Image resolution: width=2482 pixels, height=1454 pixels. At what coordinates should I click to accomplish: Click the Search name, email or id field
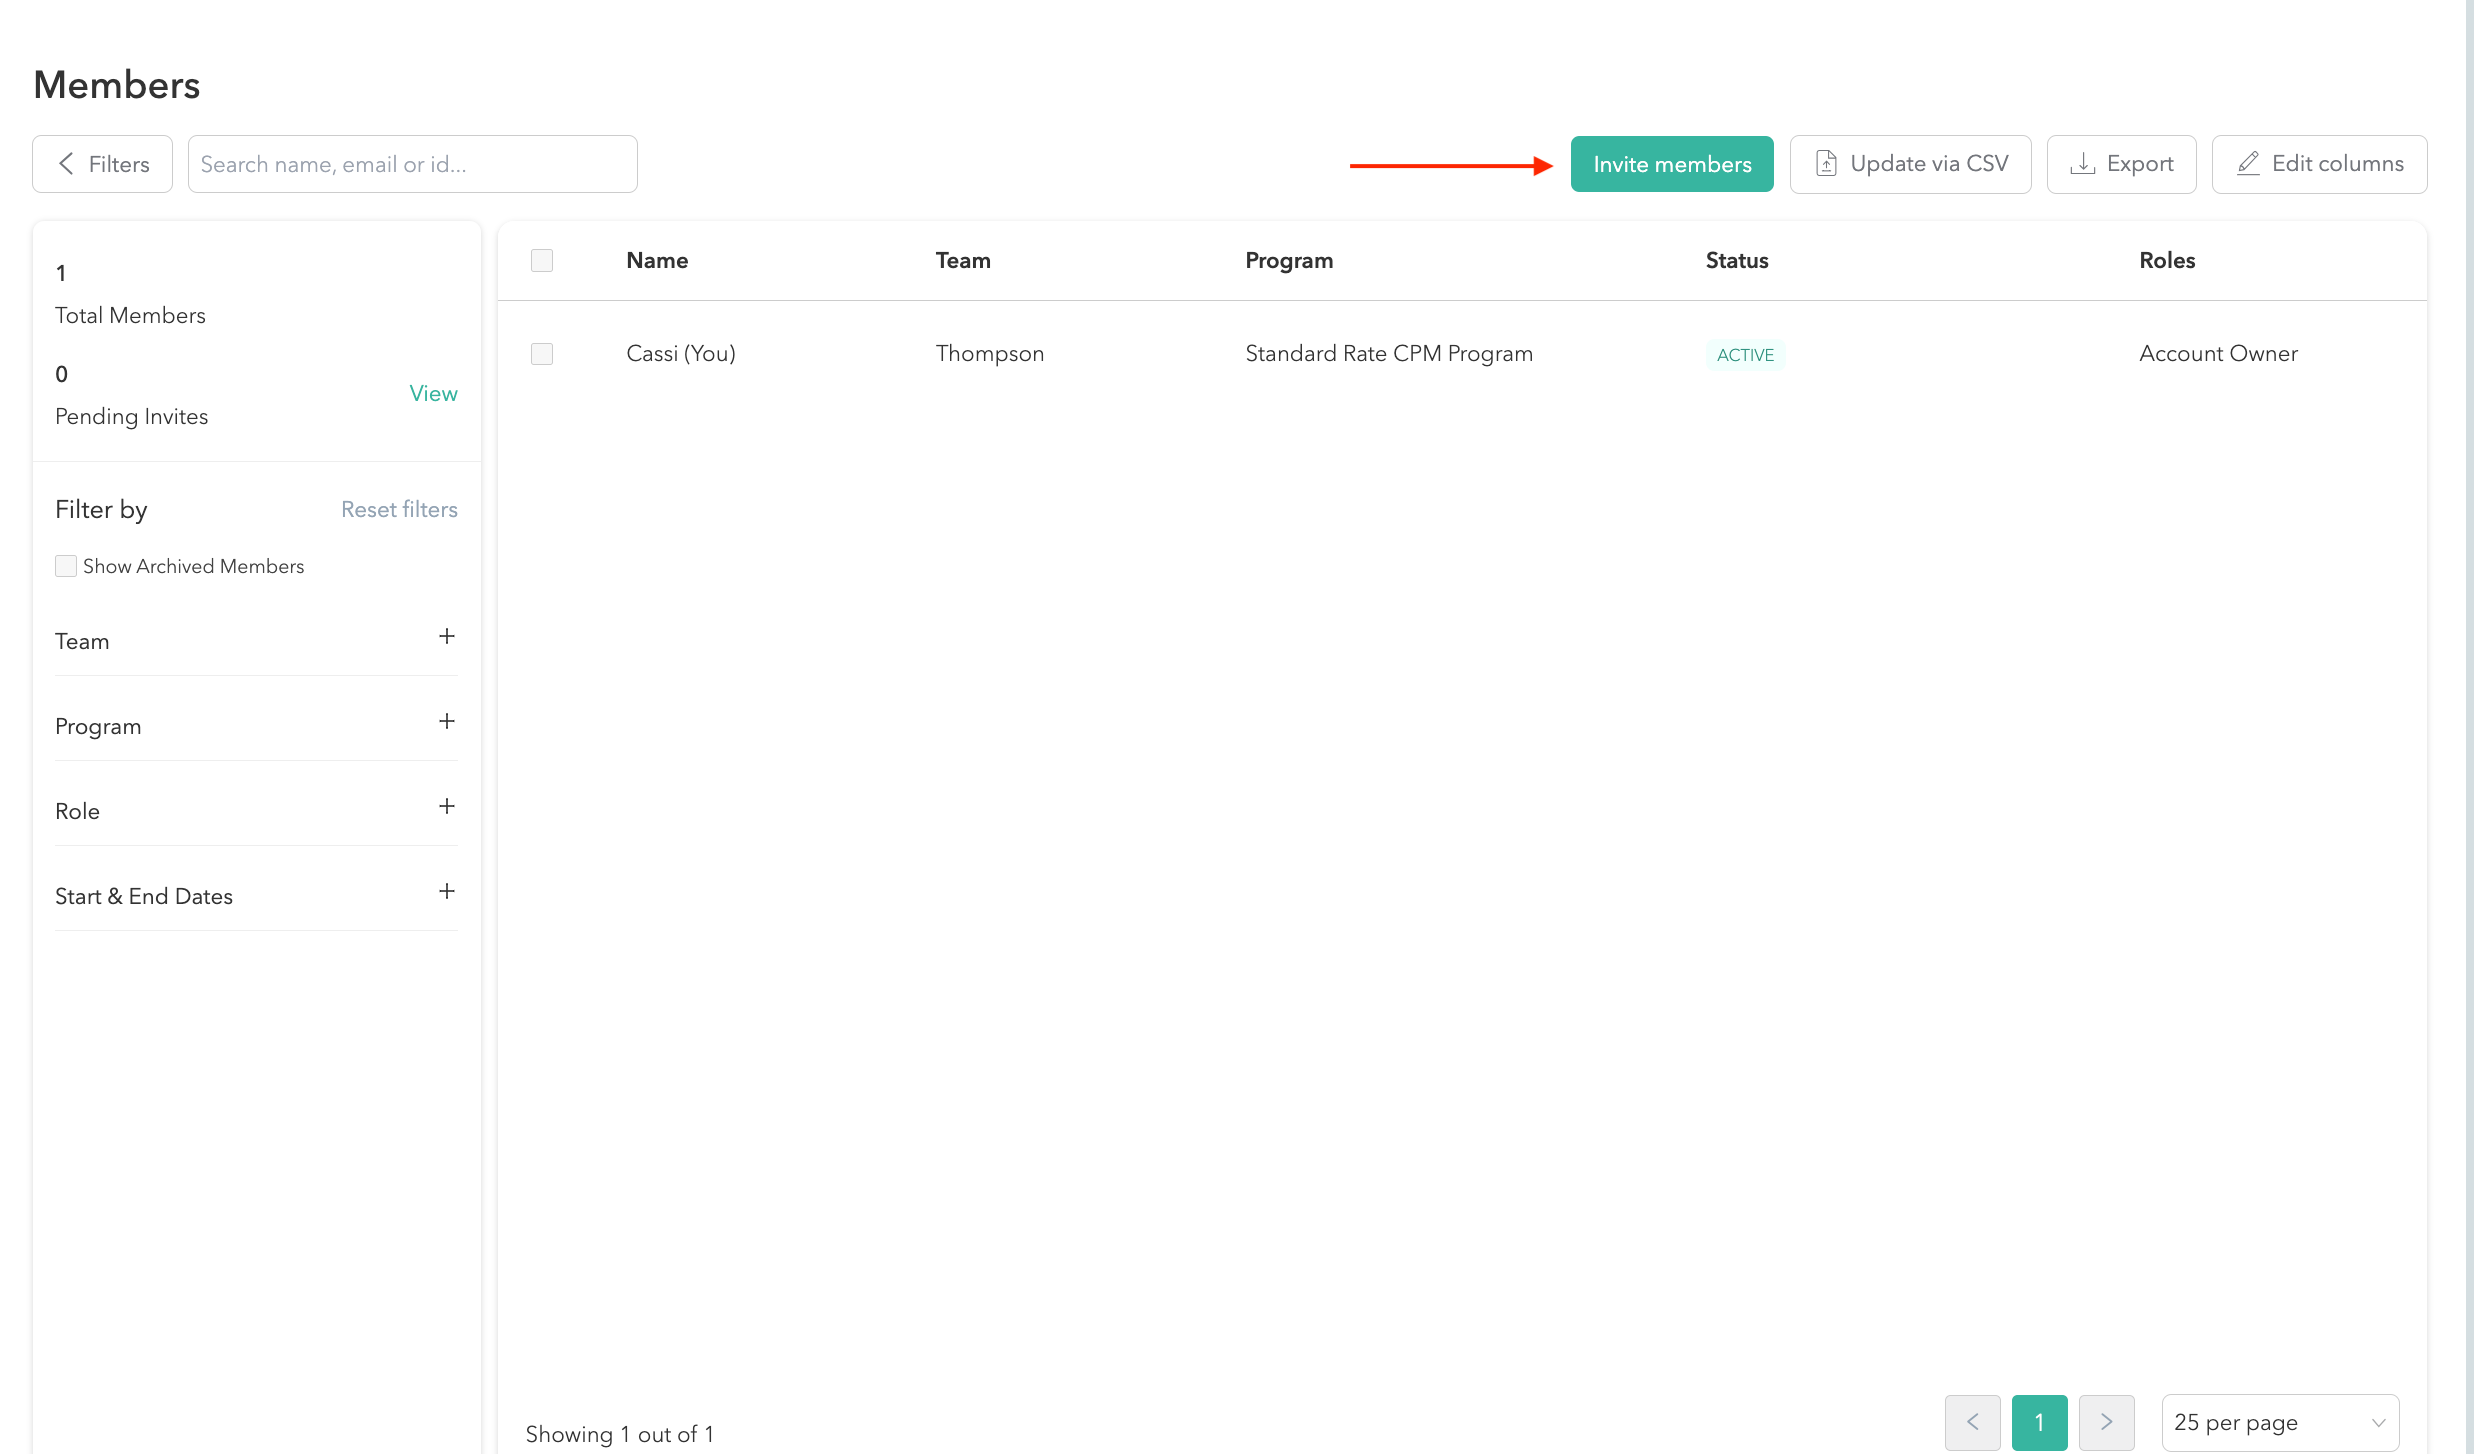[x=412, y=164]
